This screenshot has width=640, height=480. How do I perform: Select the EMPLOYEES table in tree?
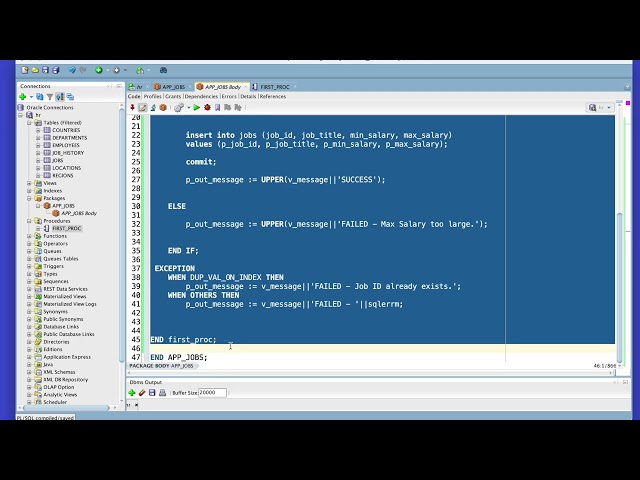66,145
